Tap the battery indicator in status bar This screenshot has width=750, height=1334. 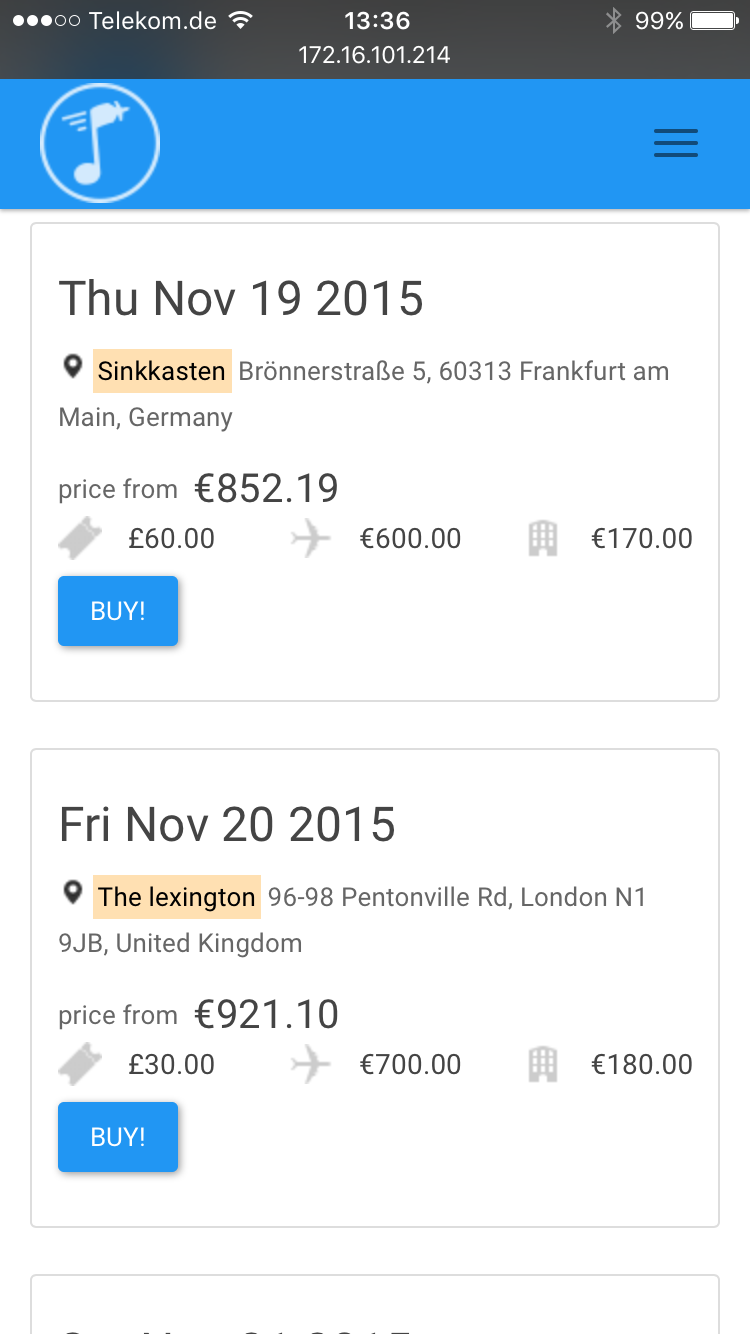(713, 21)
